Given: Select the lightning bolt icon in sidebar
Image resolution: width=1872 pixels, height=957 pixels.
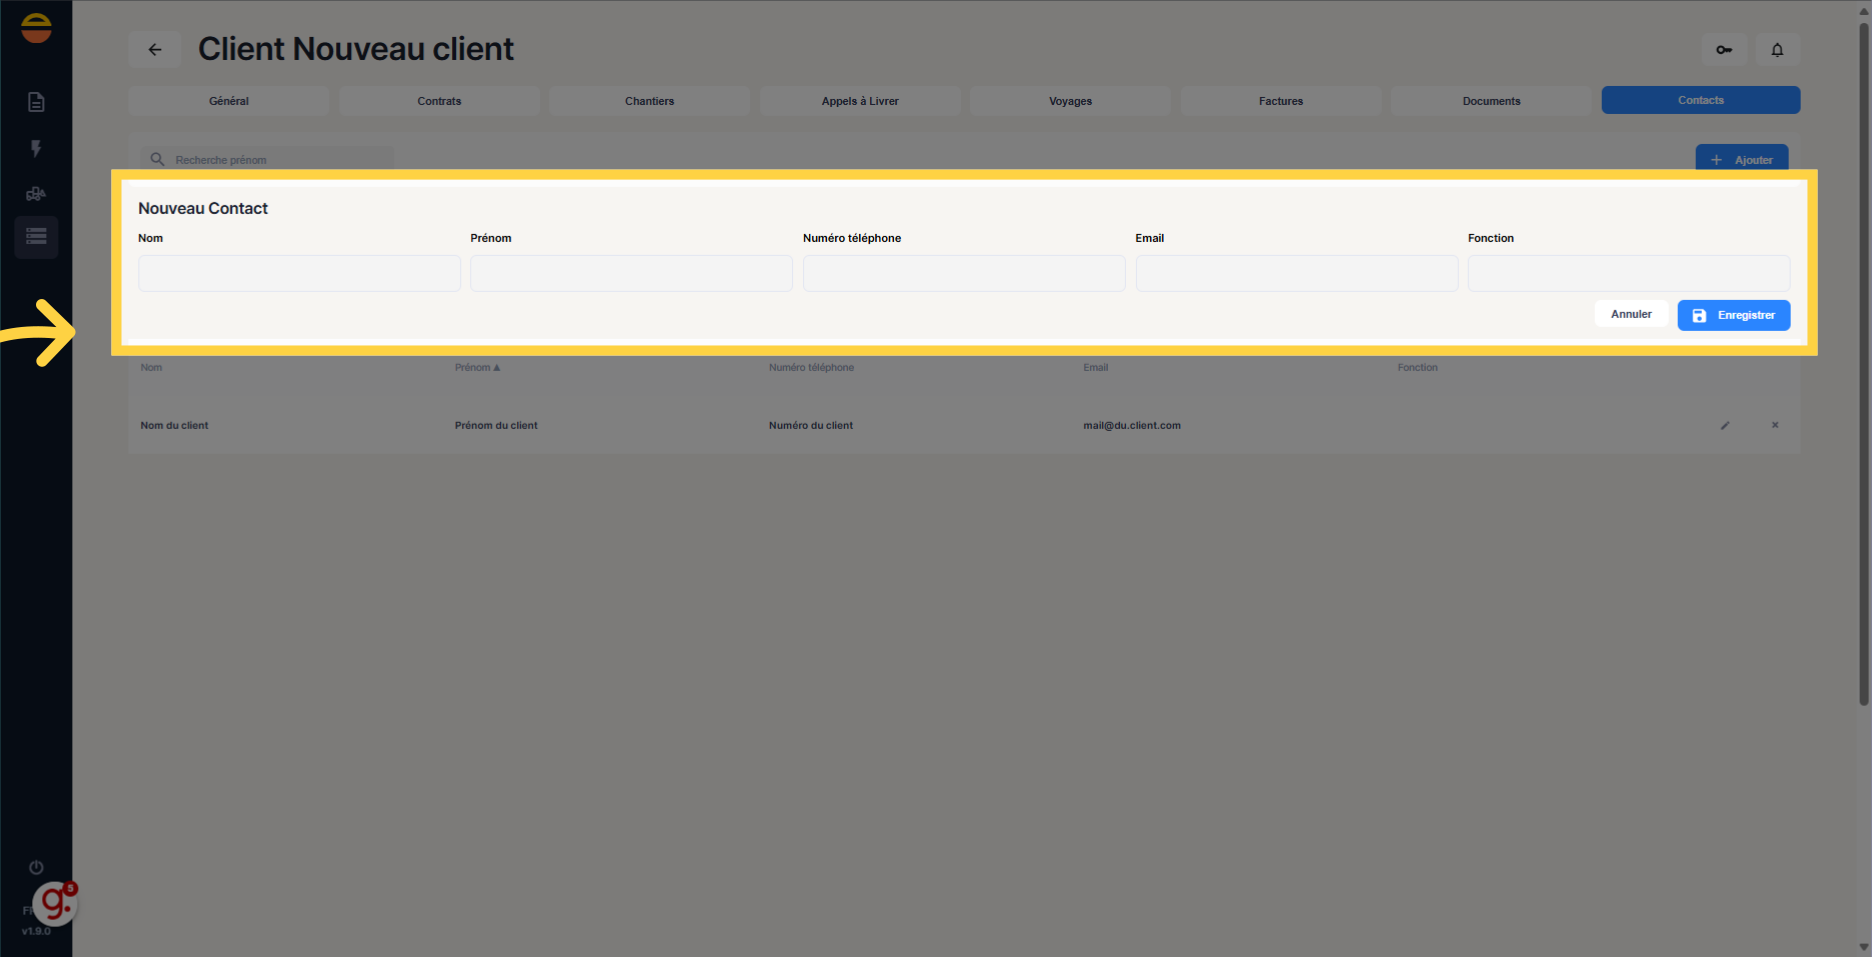Looking at the screenshot, I should pos(36,149).
